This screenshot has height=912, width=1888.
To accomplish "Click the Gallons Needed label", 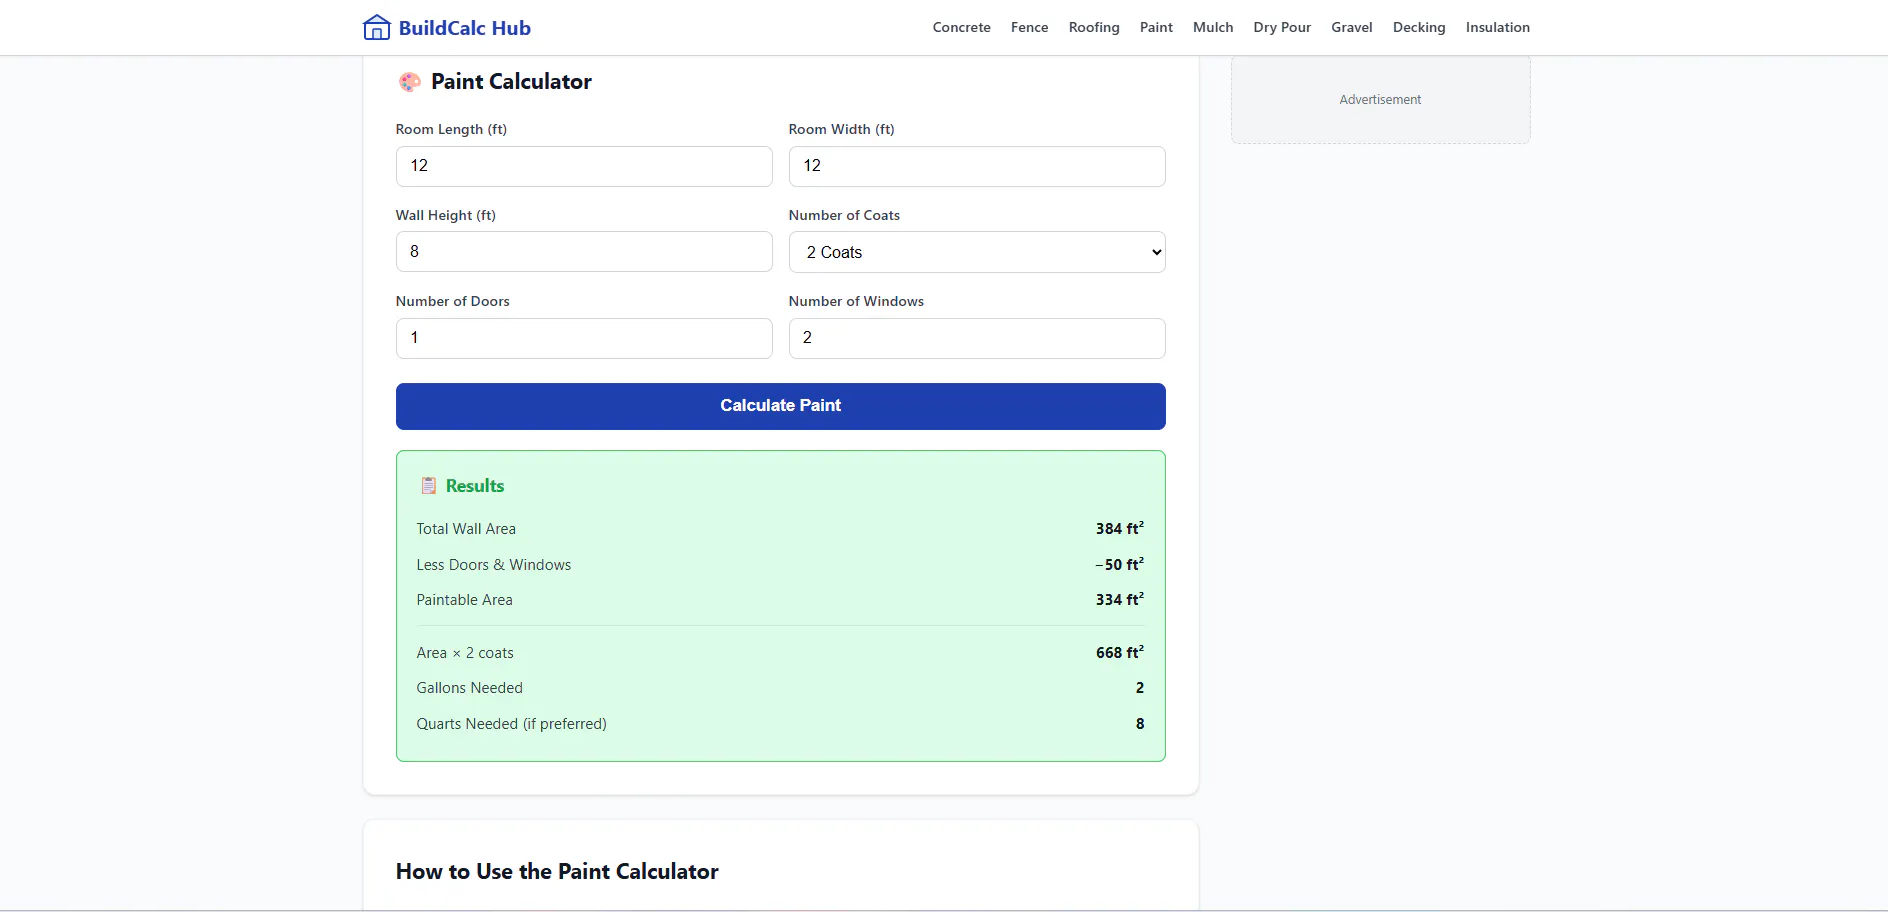I will [x=469, y=688].
